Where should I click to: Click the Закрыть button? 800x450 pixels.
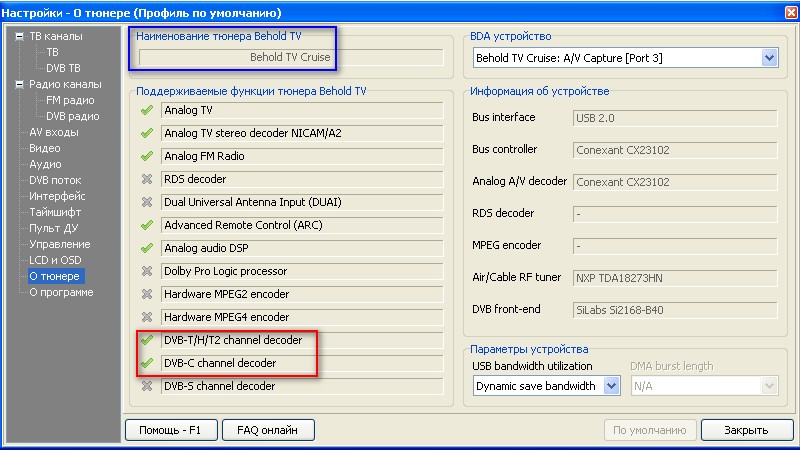pos(746,430)
